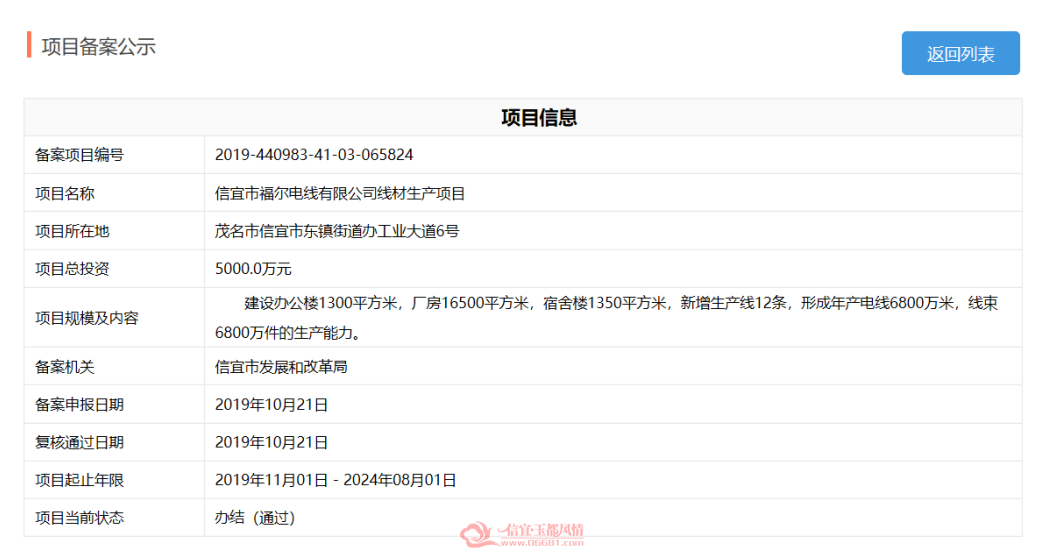Select the 项目备案公示 page heading
This screenshot has width=1044, height=556.
99,47
